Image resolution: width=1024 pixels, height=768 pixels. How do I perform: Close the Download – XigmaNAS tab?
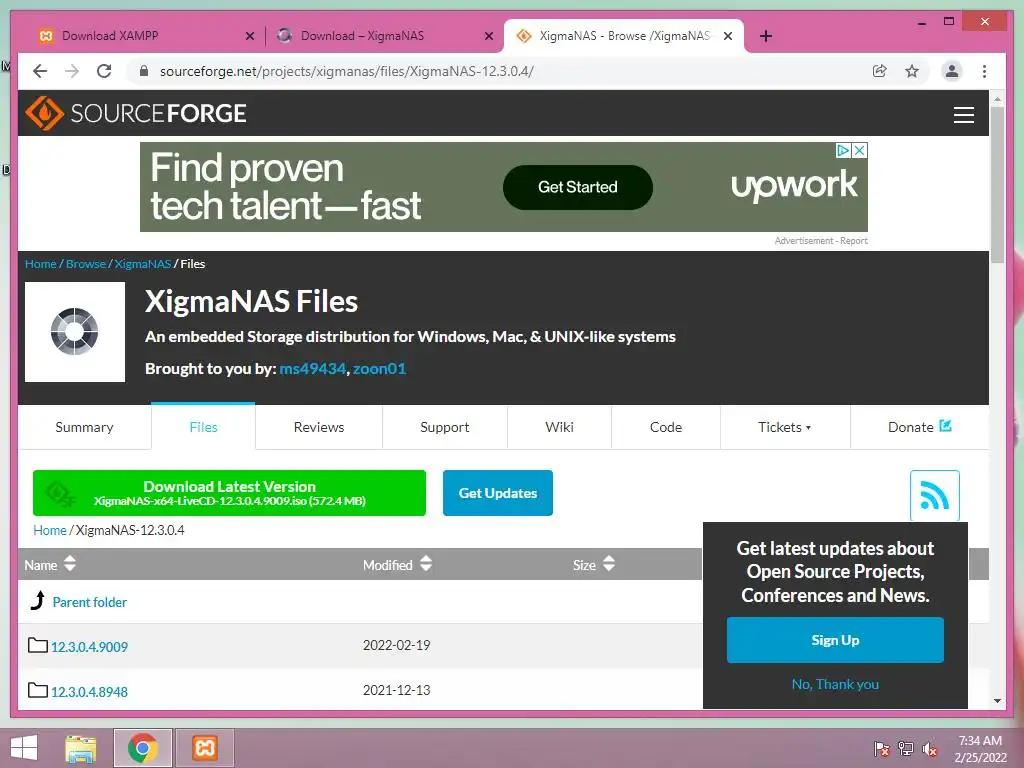pyautogui.click(x=488, y=36)
